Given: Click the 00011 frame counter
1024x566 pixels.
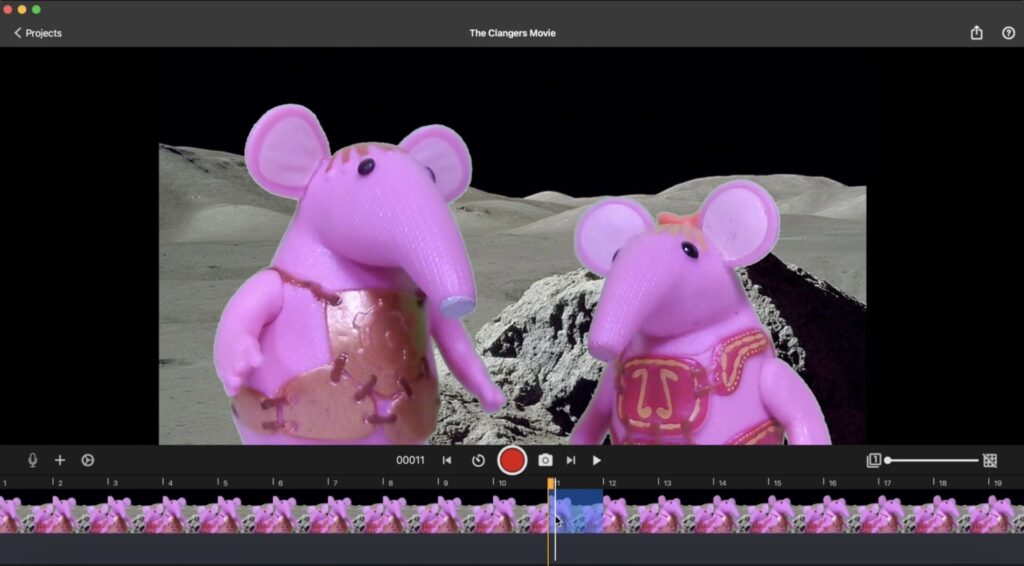Looking at the screenshot, I should pyautogui.click(x=410, y=460).
